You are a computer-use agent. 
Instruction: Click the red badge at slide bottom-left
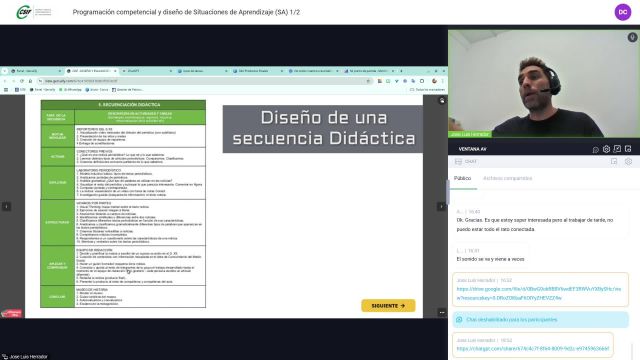tap(11, 313)
